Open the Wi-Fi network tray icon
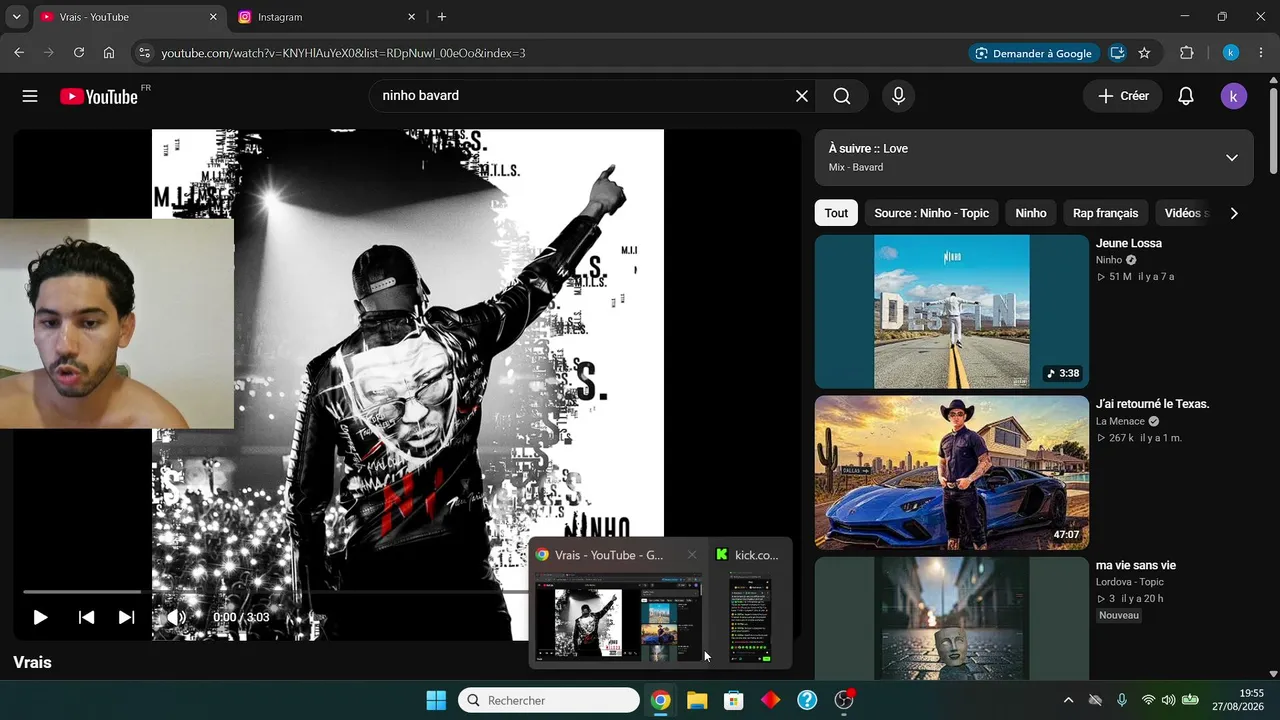Image resolution: width=1280 pixels, height=720 pixels. (x=1148, y=700)
